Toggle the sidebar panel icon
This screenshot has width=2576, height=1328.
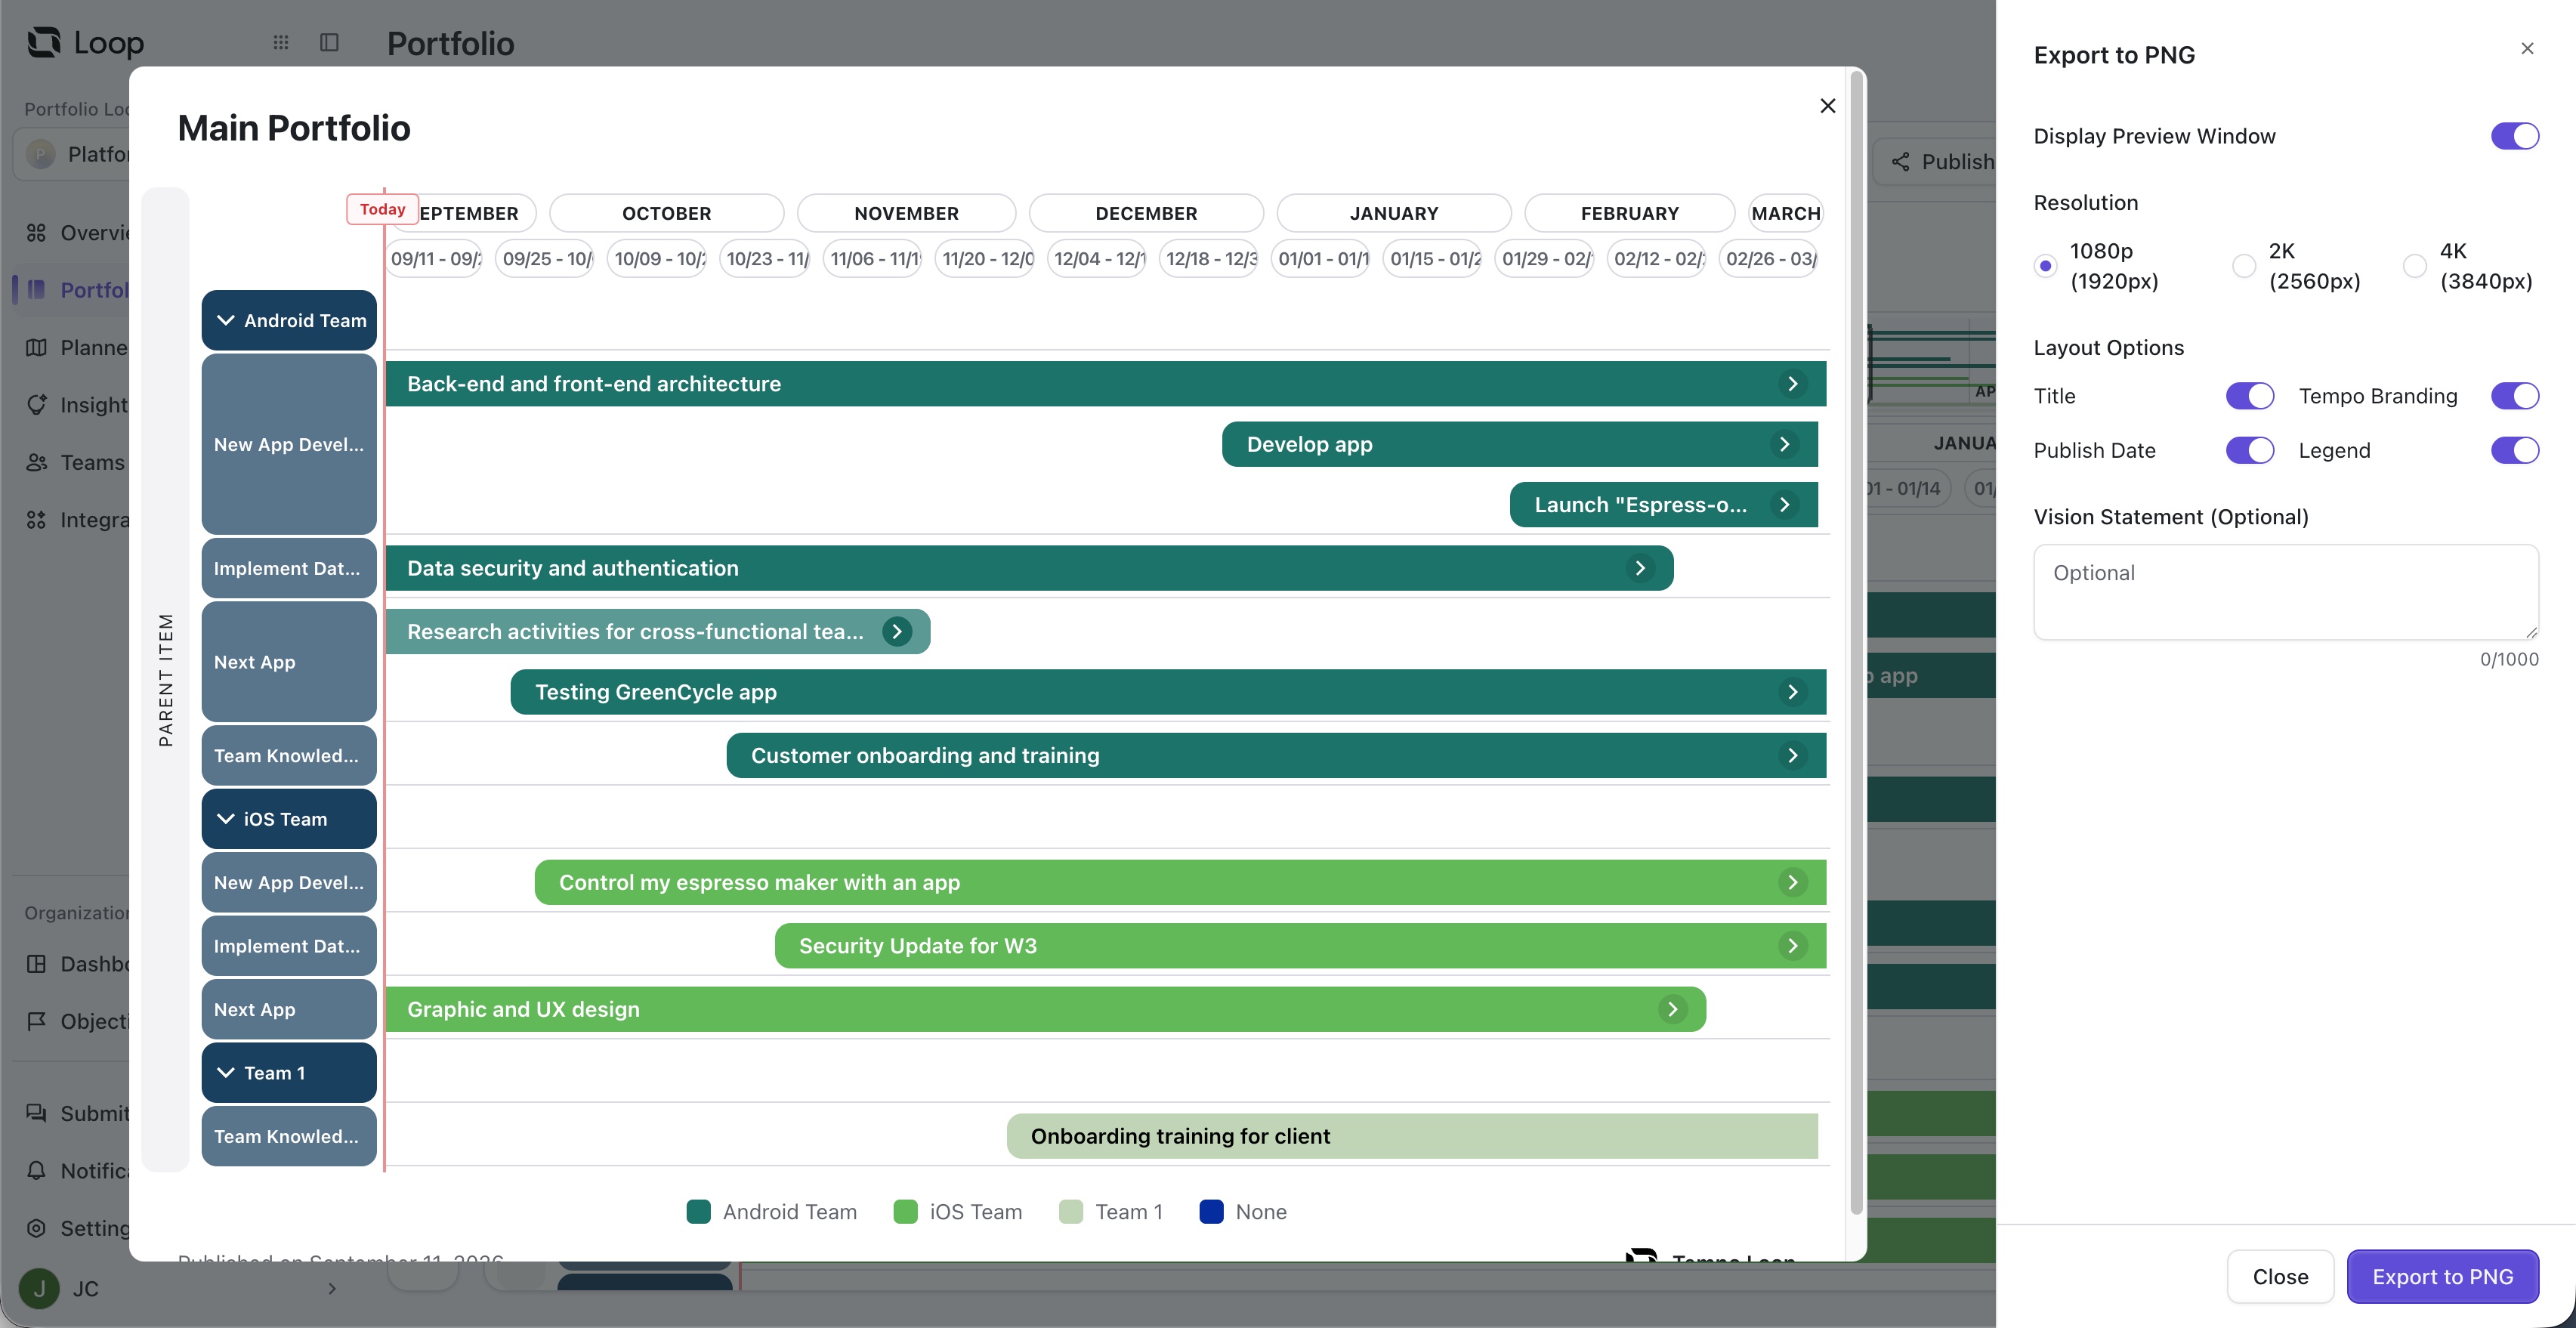329,42
